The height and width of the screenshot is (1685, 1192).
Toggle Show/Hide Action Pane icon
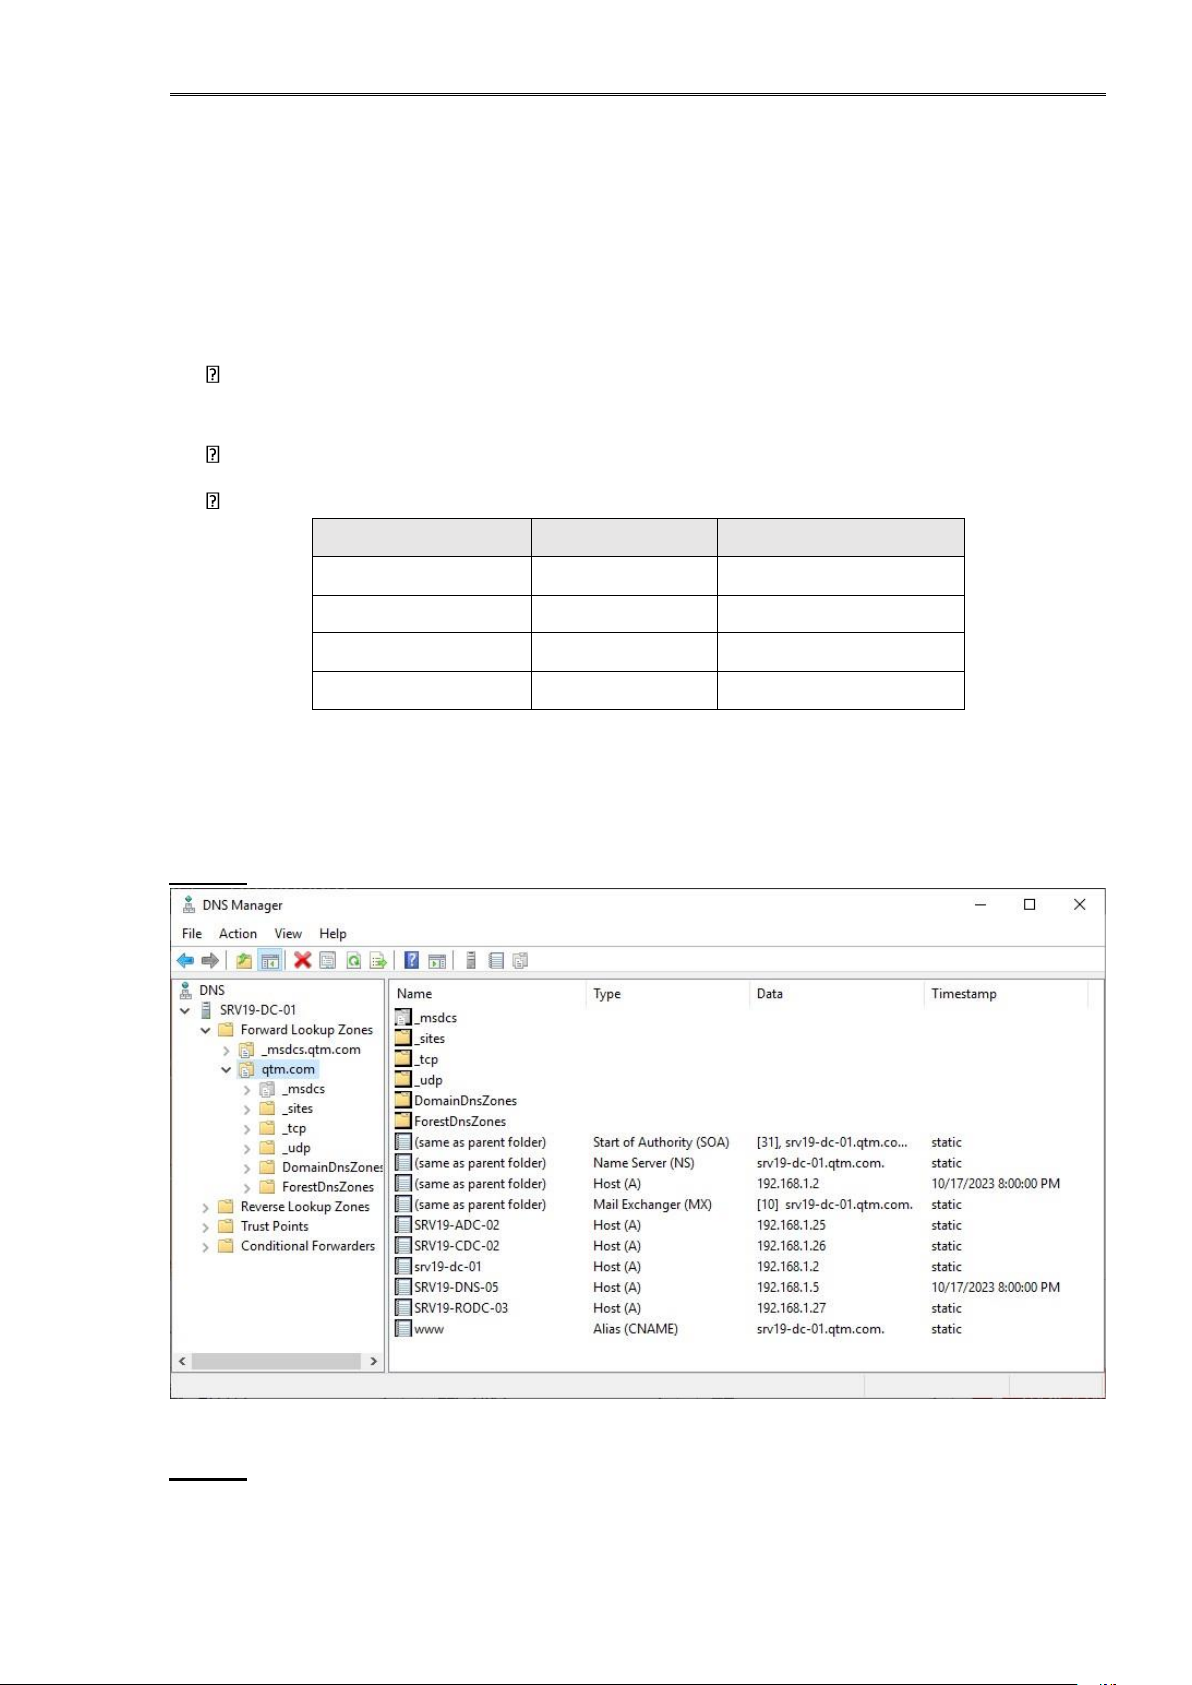coord(437,960)
